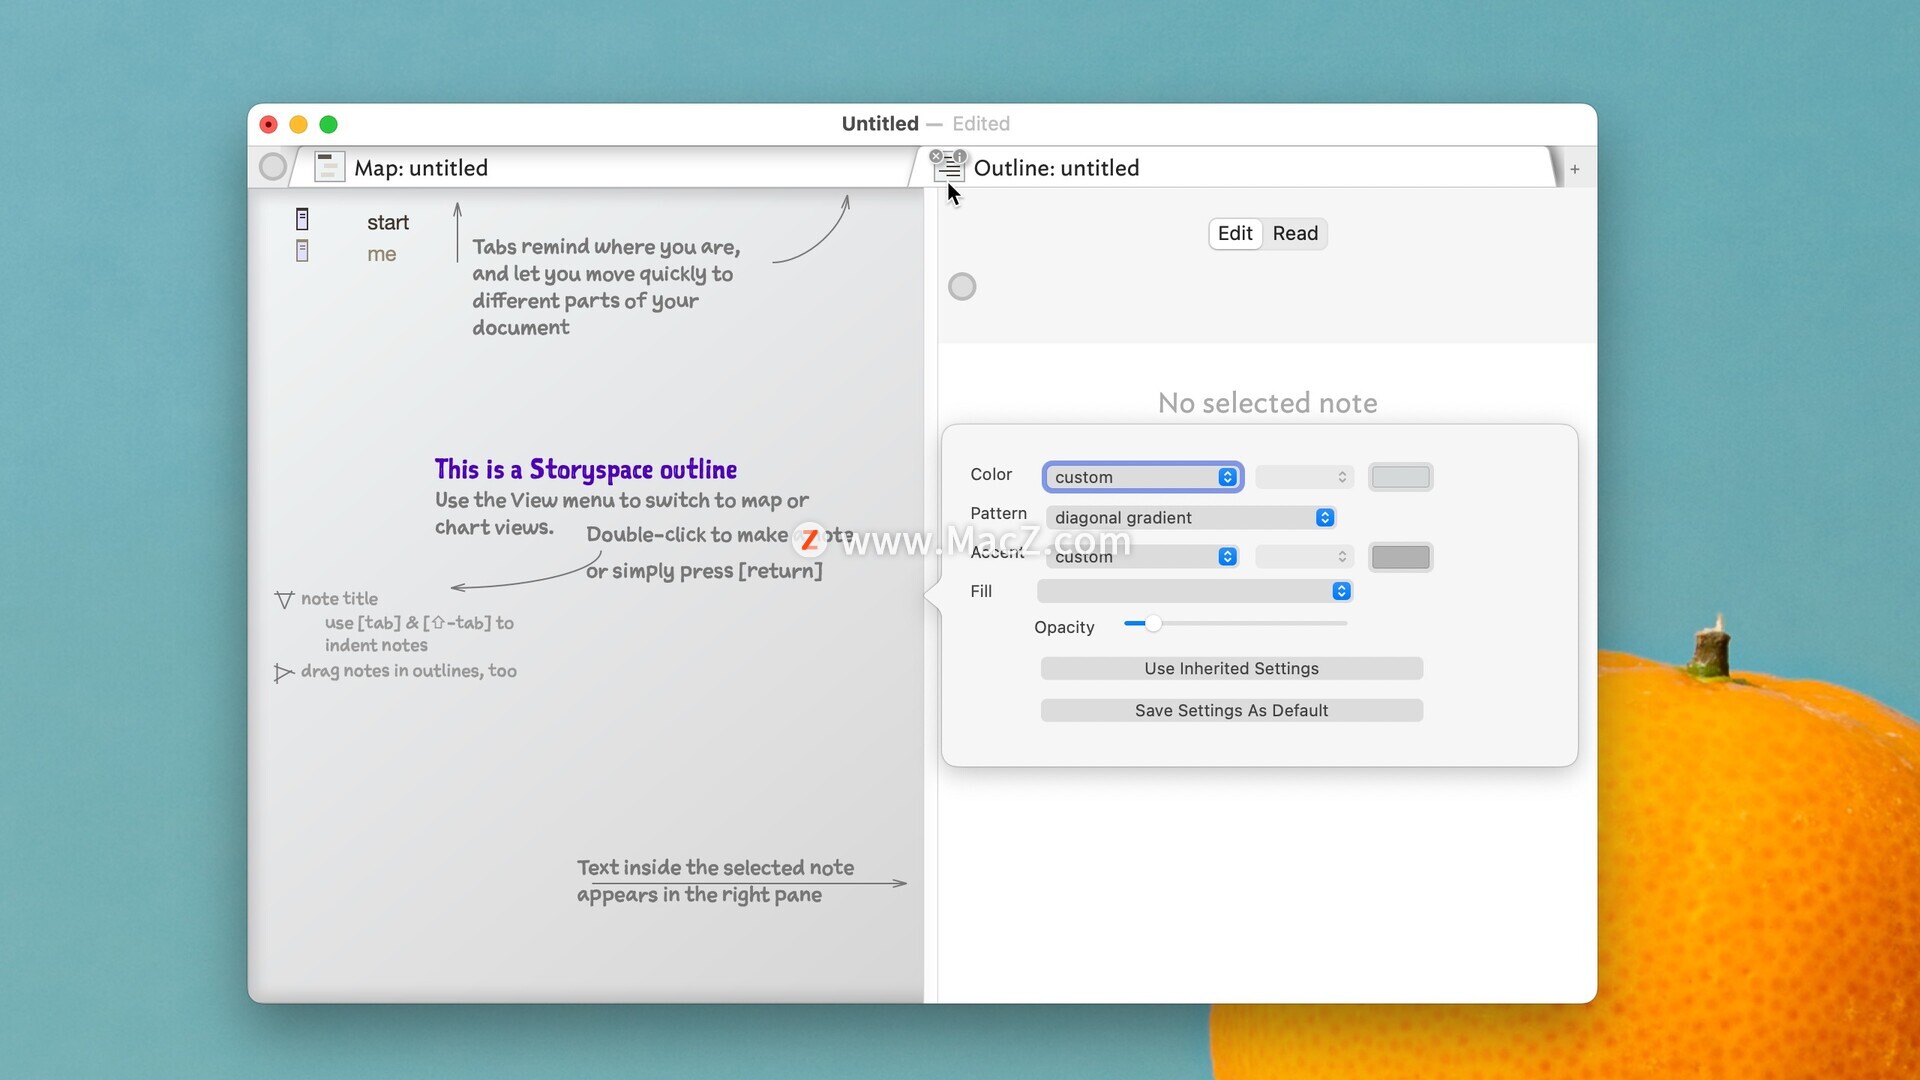Click the map view icon in tab
The height and width of the screenshot is (1080, 1920).
[x=329, y=167]
